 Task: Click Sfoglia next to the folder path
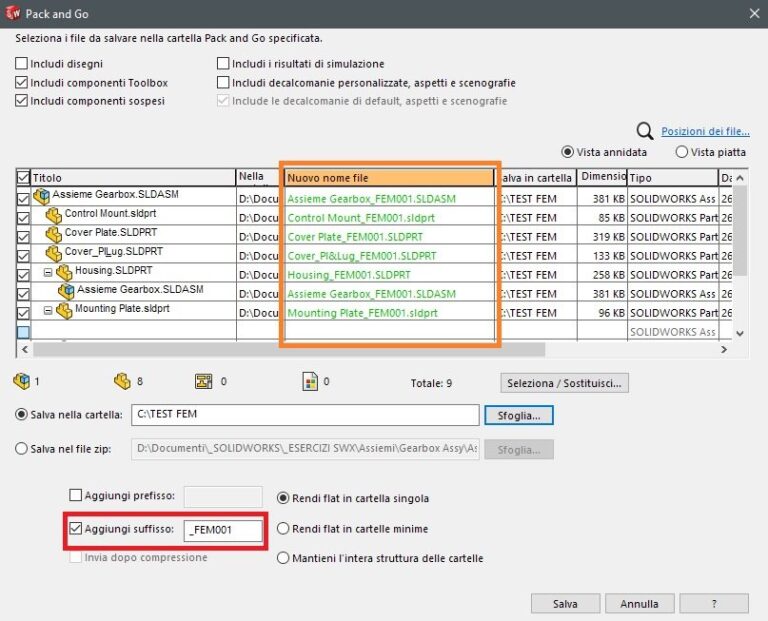tap(519, 415)
